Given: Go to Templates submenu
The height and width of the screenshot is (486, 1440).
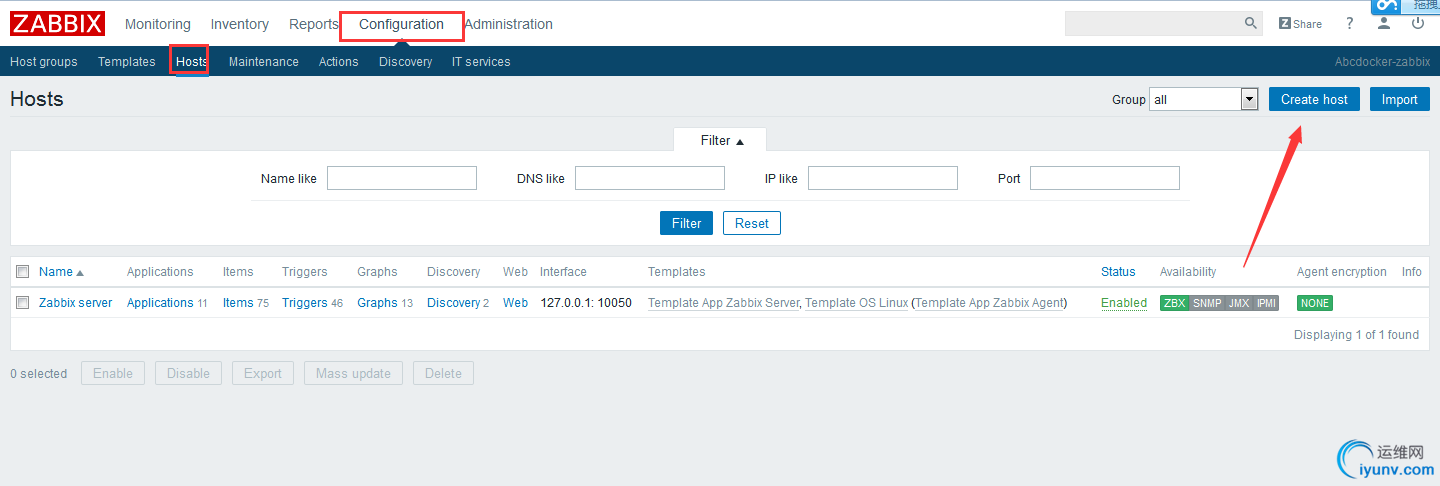Looking at the screenshot, I should [127, 62].
